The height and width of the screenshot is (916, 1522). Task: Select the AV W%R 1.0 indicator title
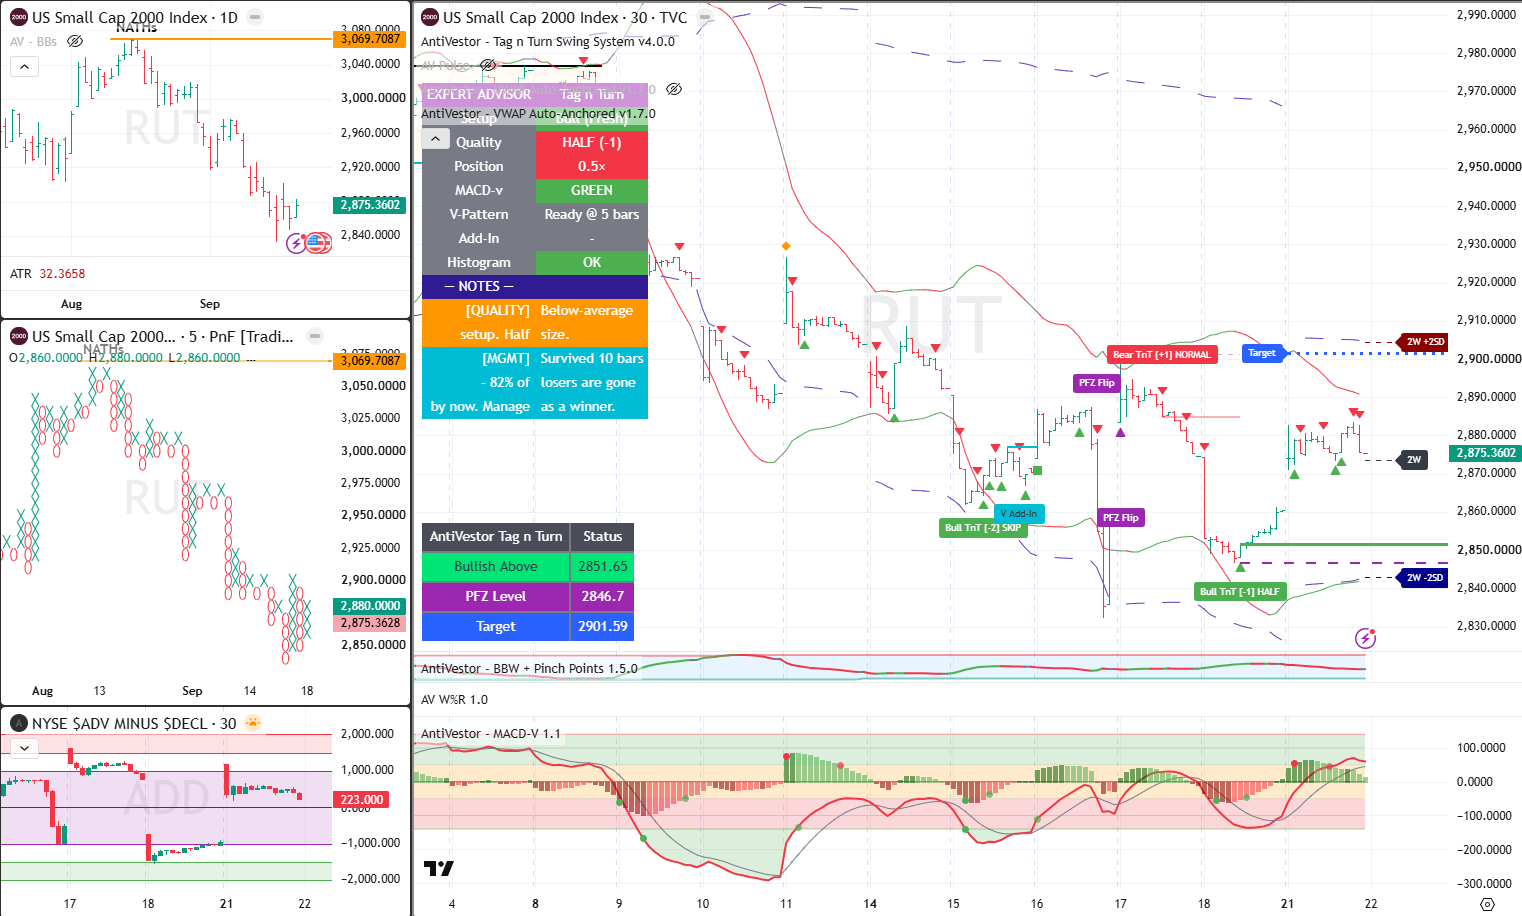(x=454, y=699)
